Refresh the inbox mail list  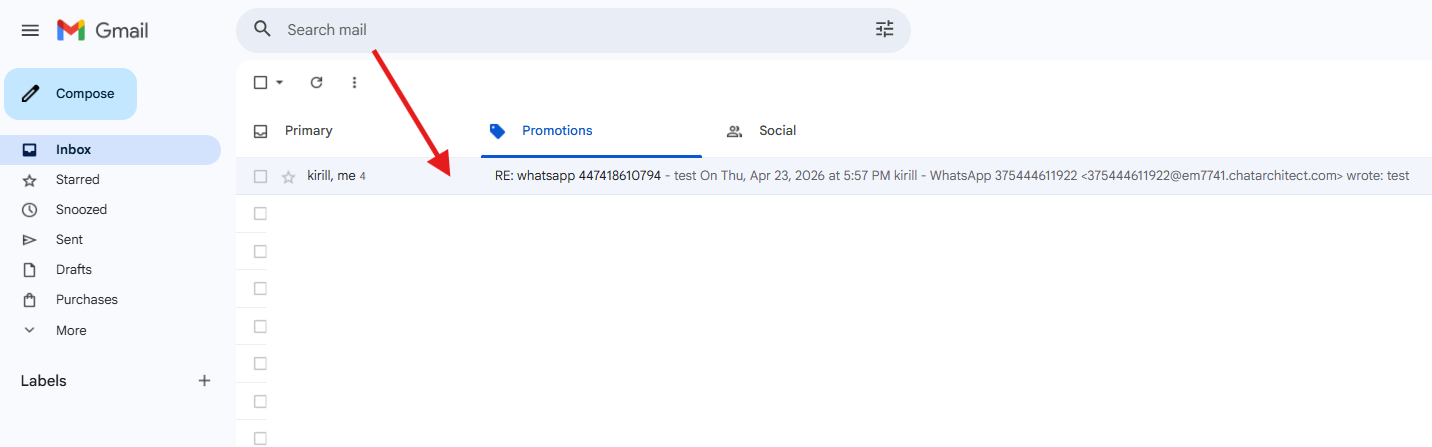[x=316, y=83]
